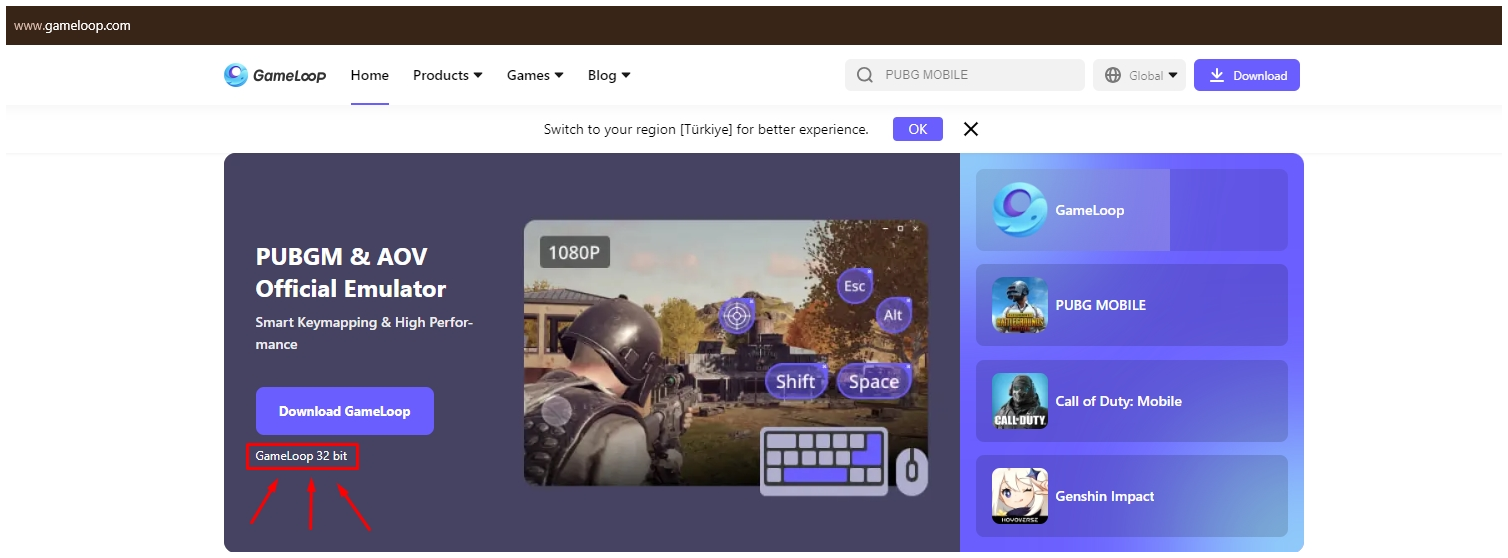Click the Shift key bubble
Viewport: 1508px width, 558px height.
pyautogui.click(x=796, y=381)
